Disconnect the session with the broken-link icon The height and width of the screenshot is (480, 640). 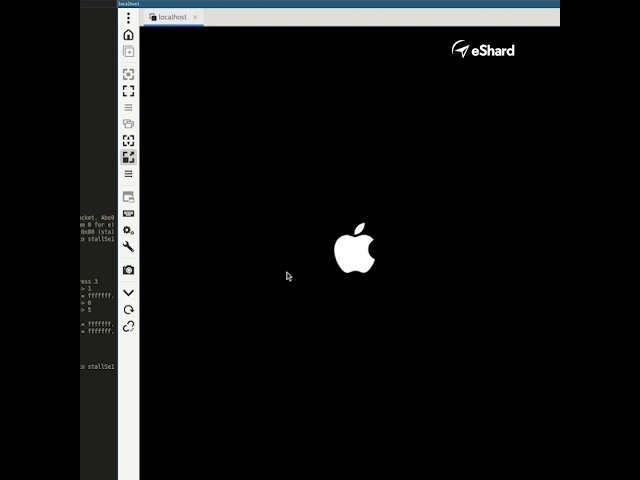coord(129,326)
